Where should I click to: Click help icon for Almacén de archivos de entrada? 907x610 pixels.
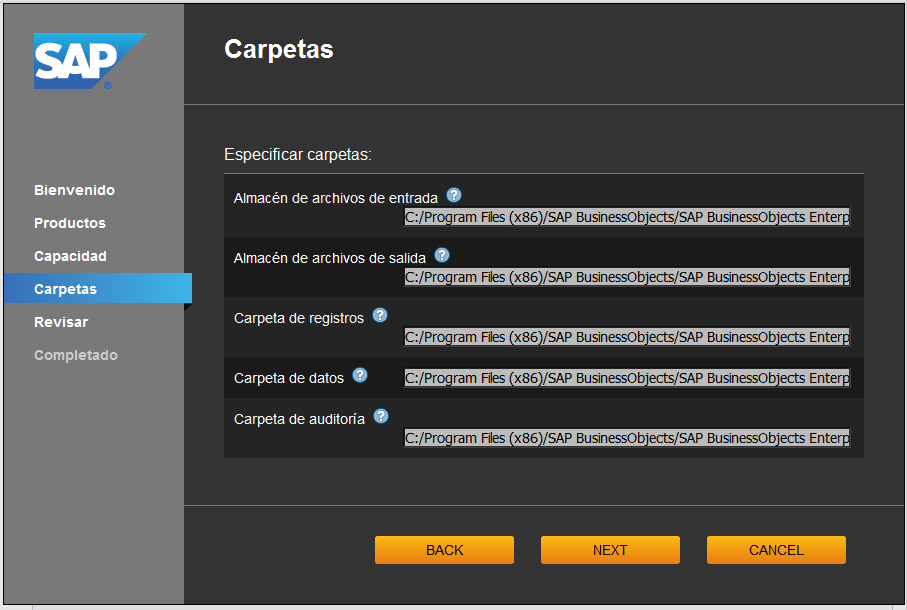coord(454,195)
